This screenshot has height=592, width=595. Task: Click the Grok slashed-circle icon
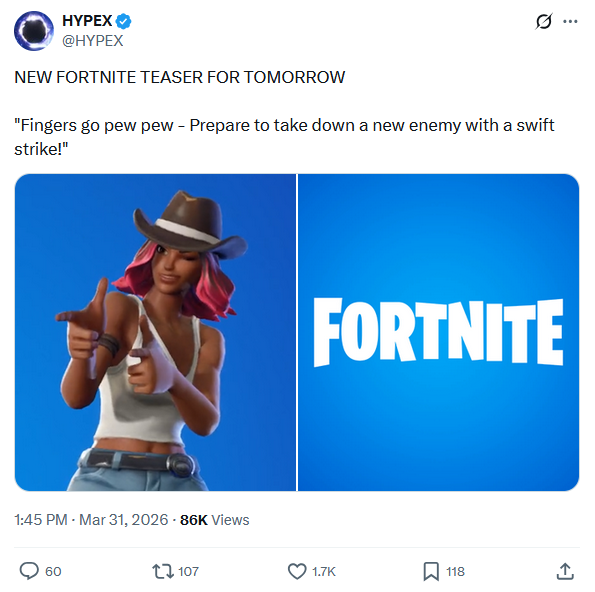(544, 21)
